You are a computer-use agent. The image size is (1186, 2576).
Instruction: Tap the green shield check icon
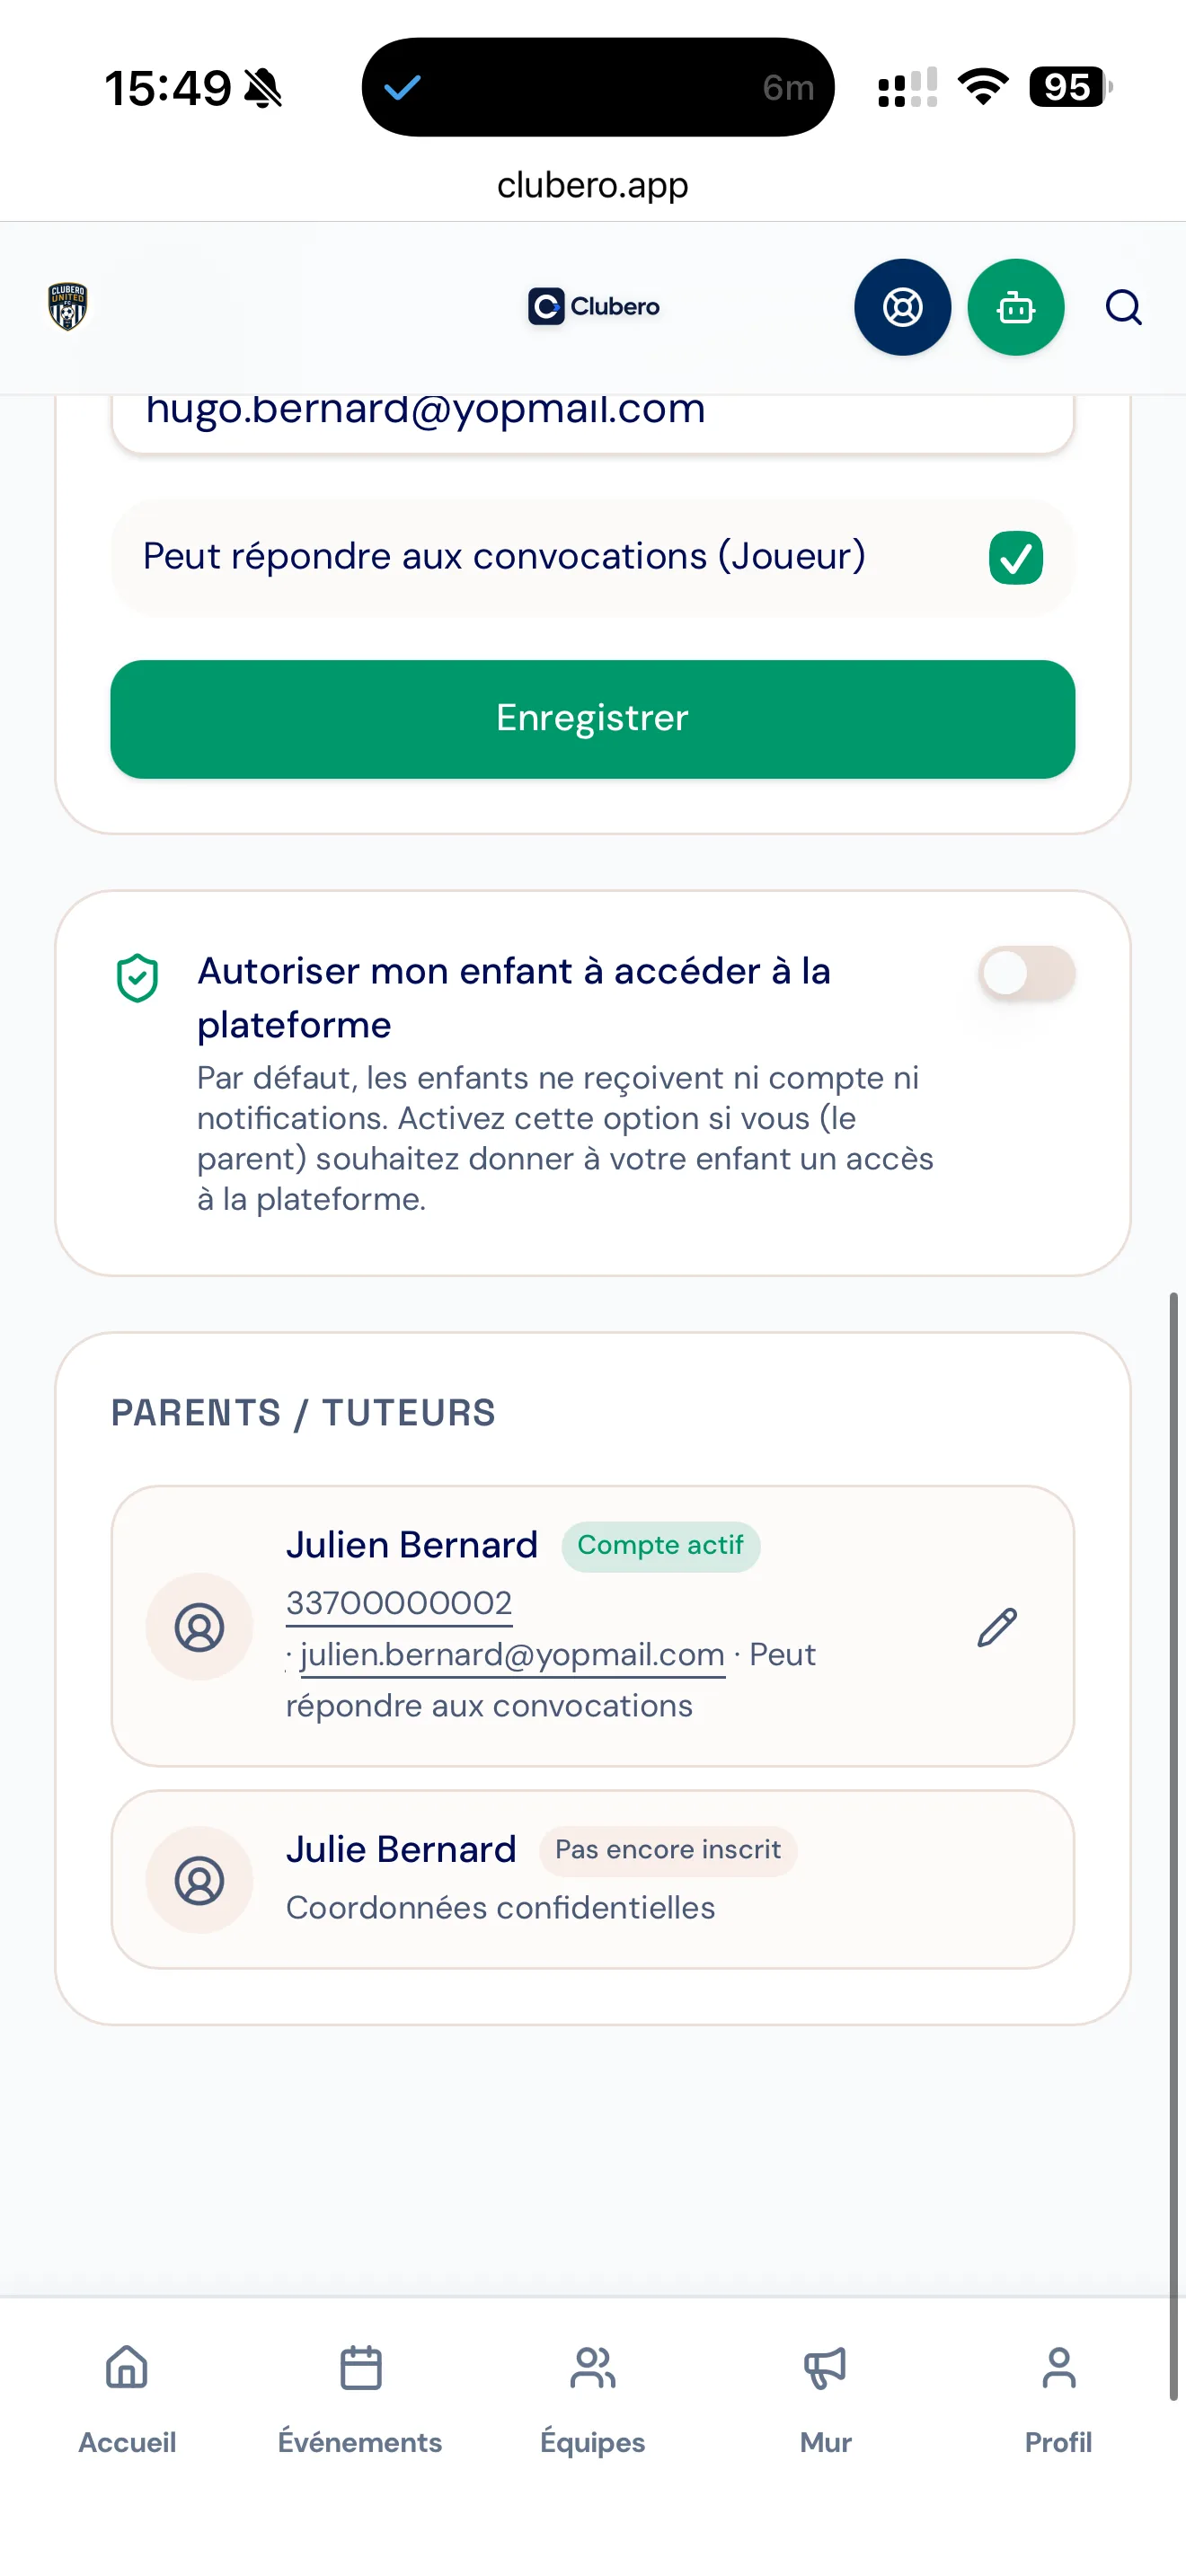coord(137,977)
